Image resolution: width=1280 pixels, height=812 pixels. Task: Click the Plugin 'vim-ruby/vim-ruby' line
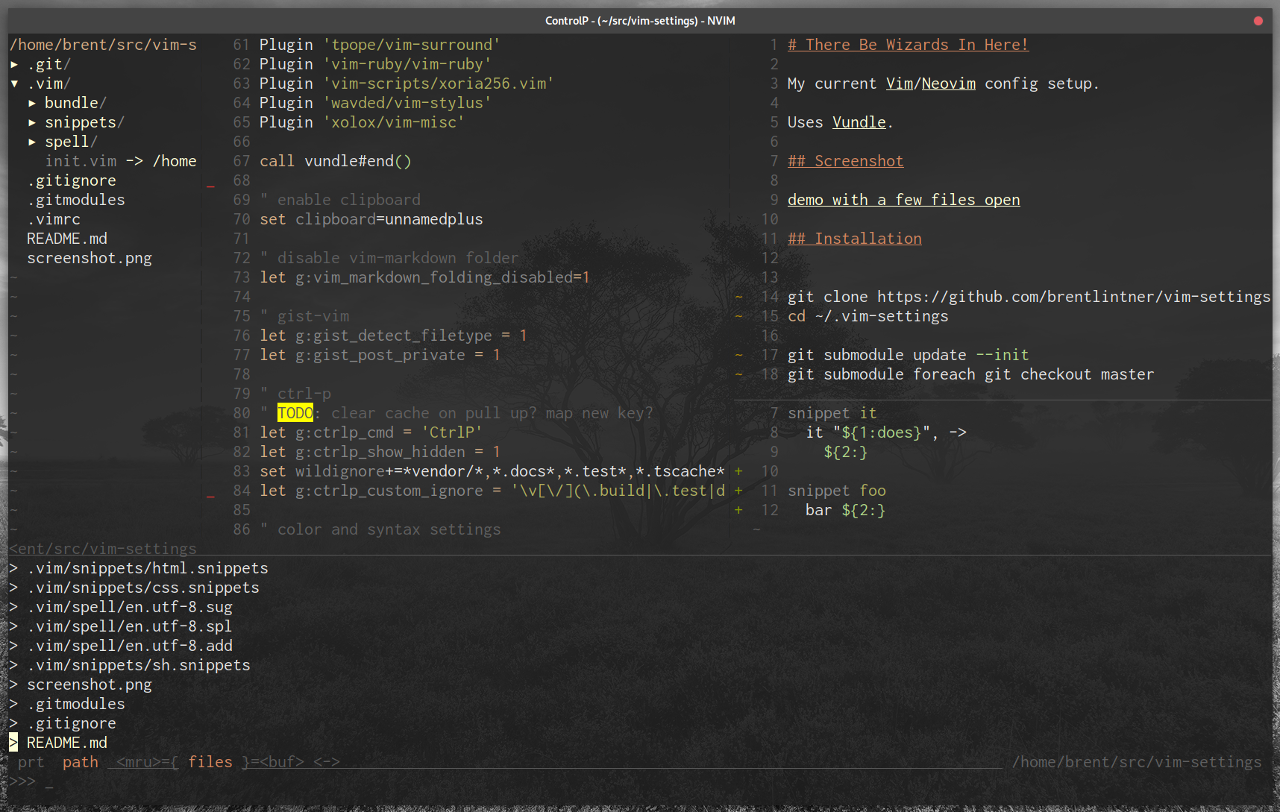point(375,64)
